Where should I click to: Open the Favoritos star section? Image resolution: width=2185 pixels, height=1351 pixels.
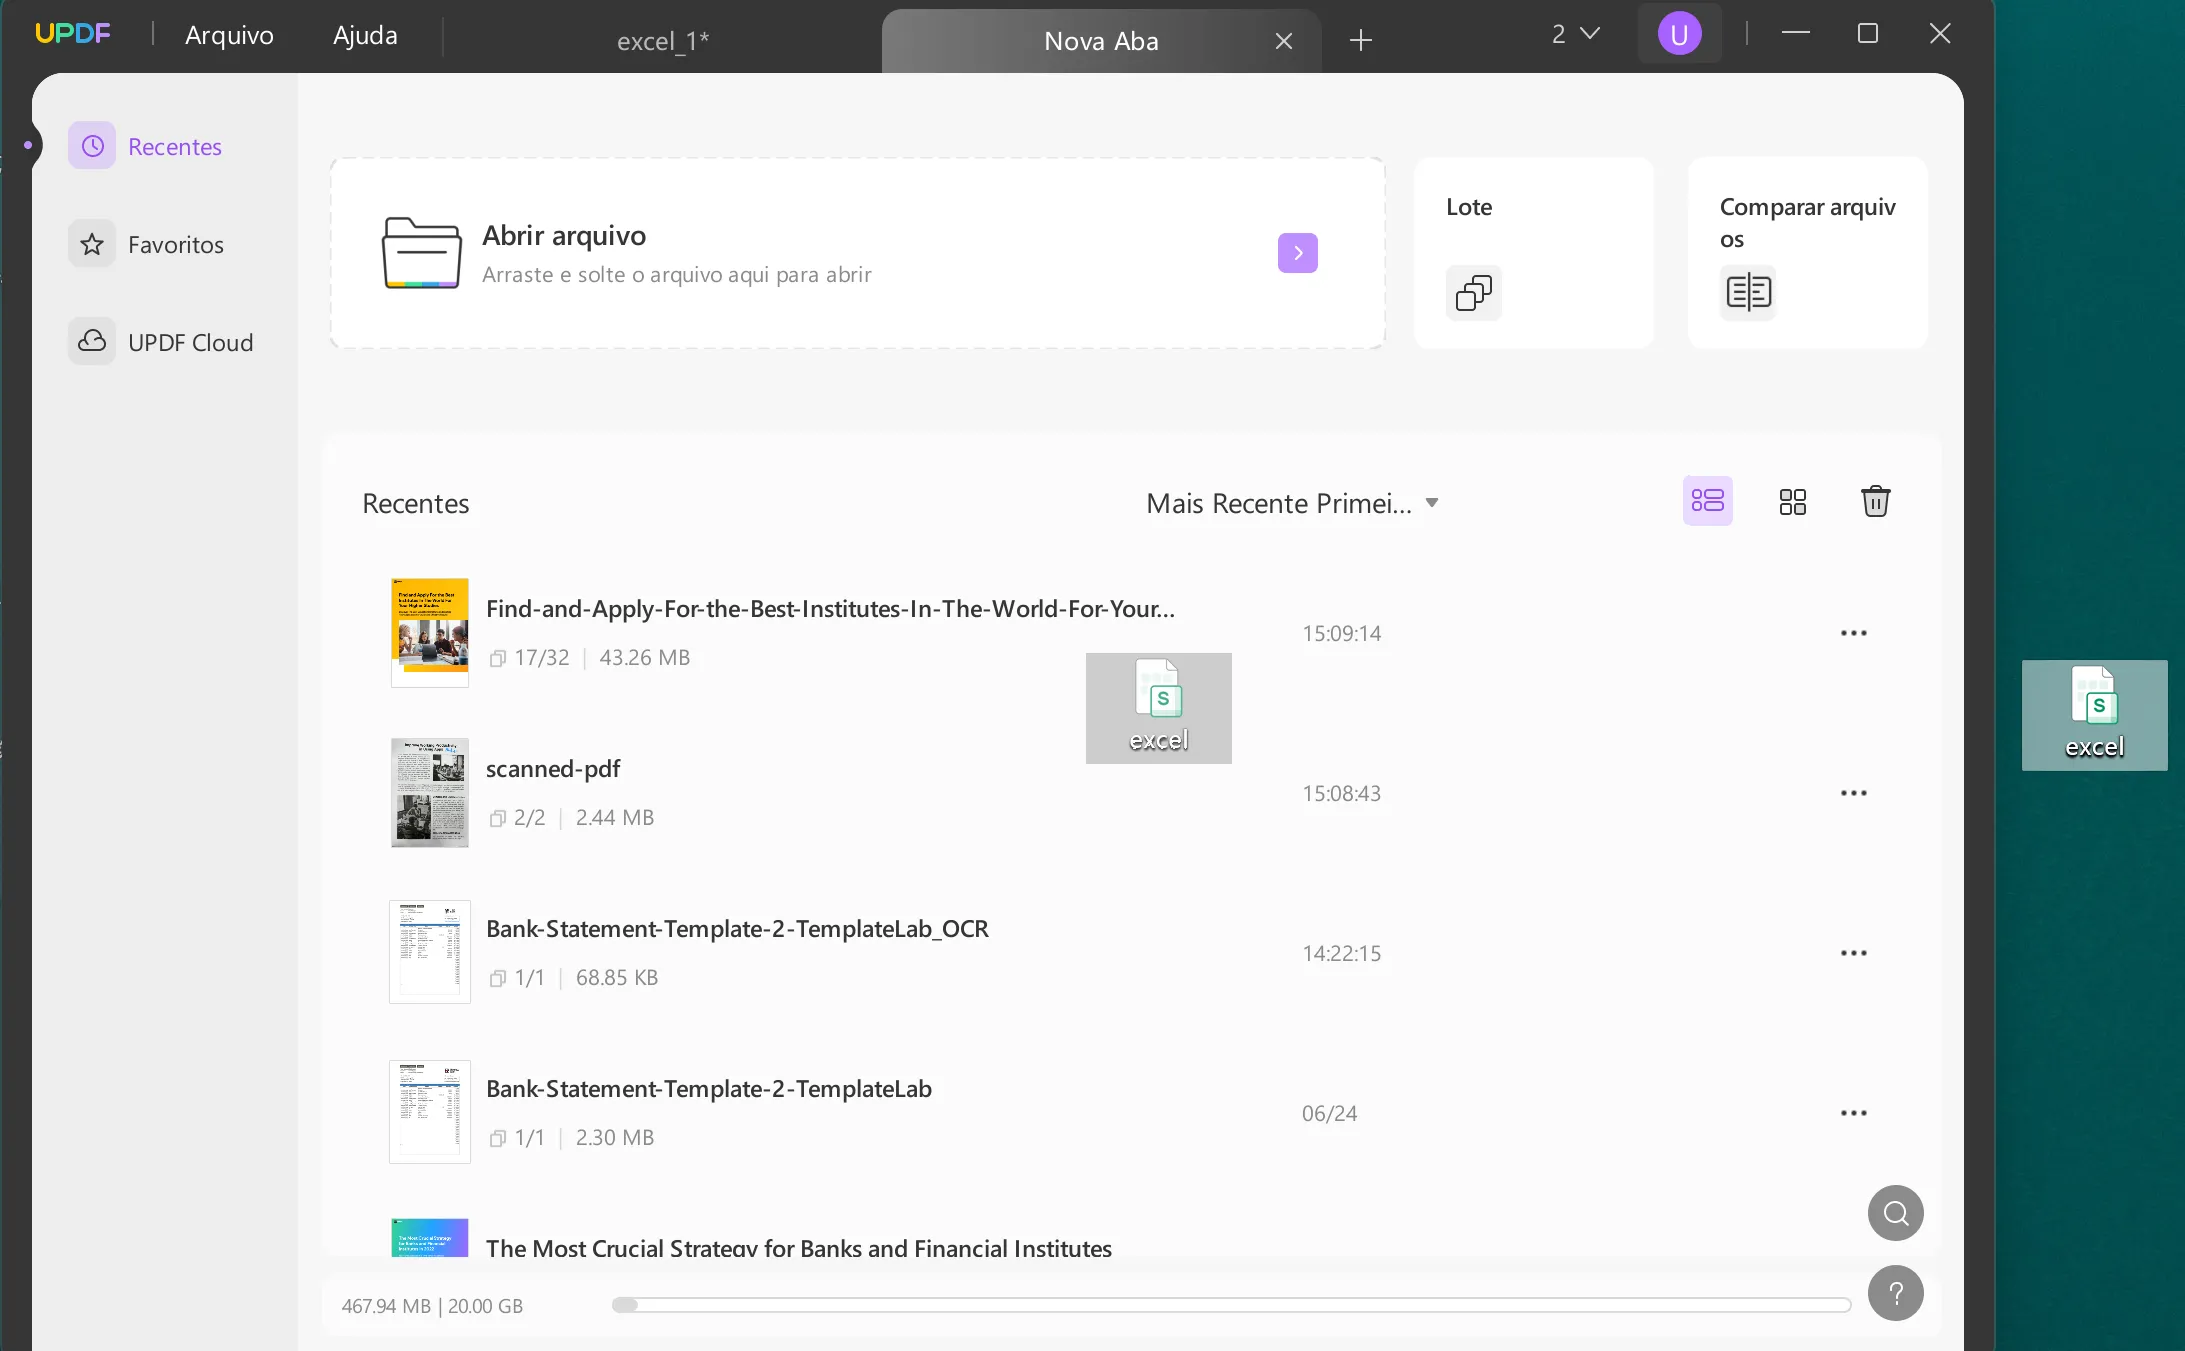[x=147, y=245]
